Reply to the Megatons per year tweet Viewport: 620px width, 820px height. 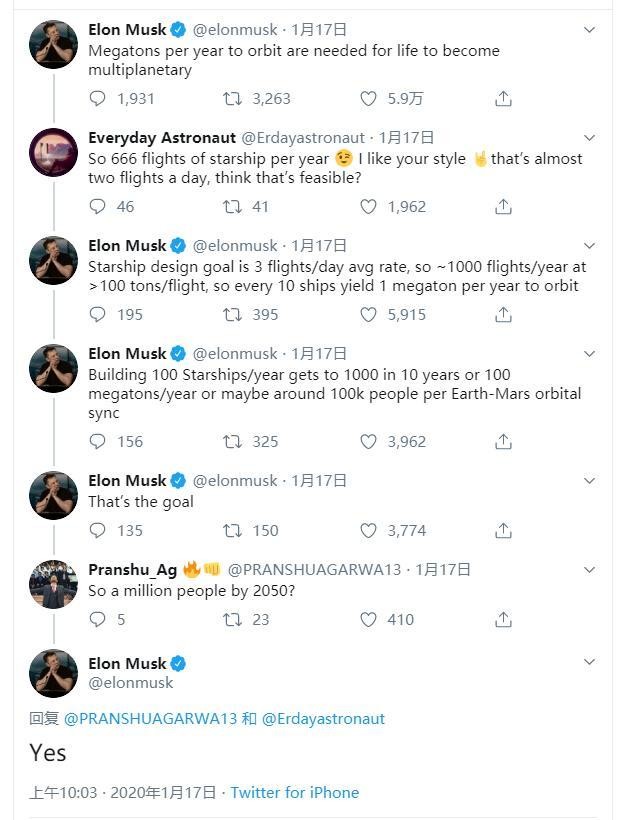(97, 98)
